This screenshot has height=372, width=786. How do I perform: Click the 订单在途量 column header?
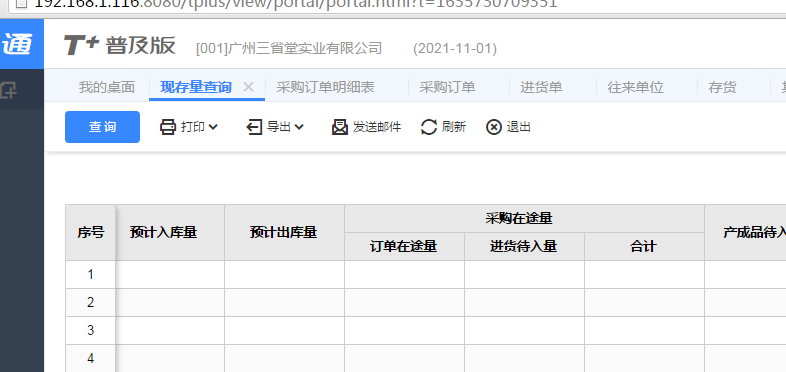click(404, 247)
